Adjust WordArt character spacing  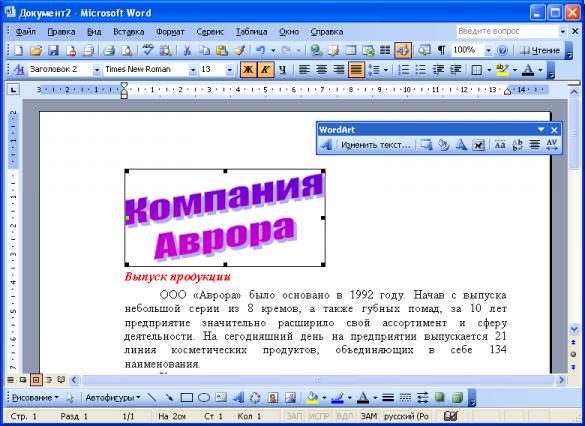pos(552,145)
